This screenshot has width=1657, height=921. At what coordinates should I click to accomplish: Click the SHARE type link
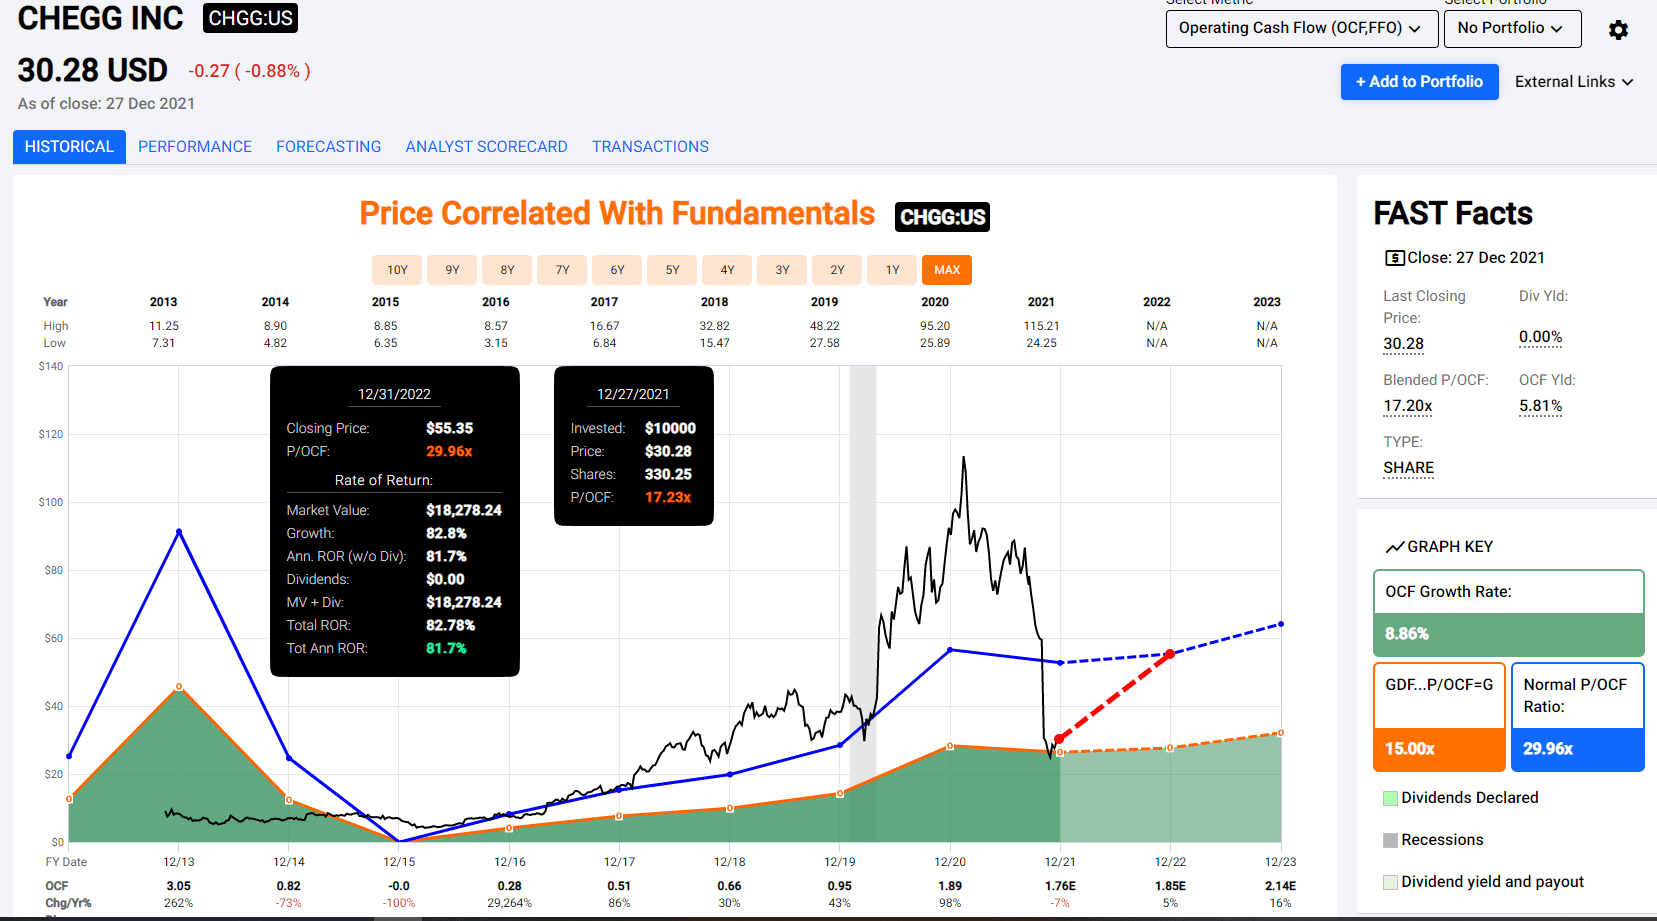click(x=1408, y=468)
